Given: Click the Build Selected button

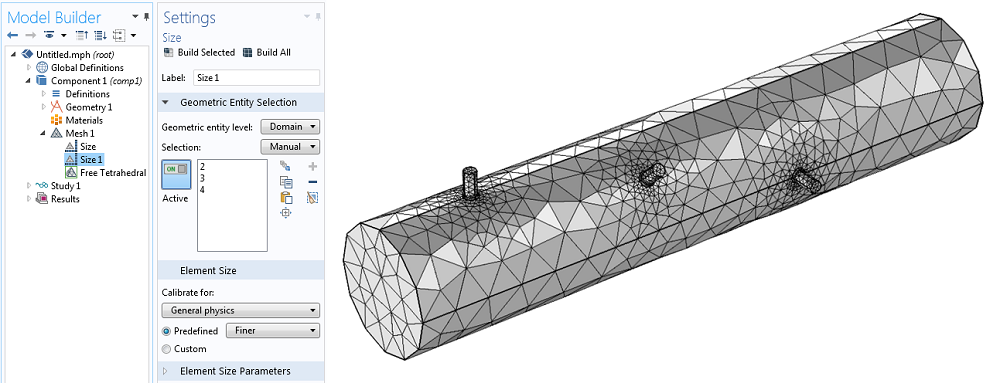Looking at the screenshot, I should [x=199, y=53].
